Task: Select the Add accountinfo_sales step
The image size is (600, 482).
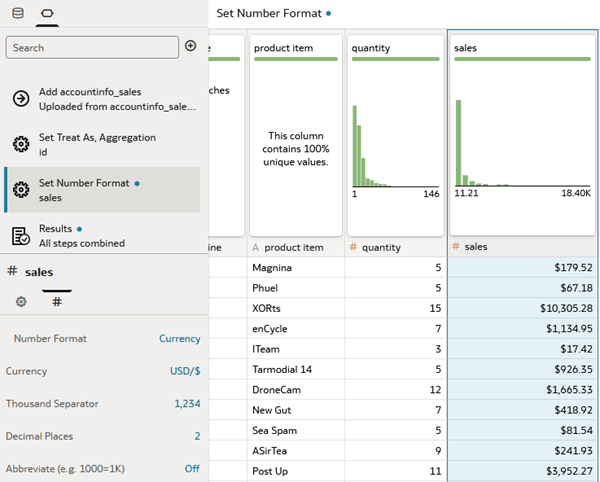Action: pos(110,98)
